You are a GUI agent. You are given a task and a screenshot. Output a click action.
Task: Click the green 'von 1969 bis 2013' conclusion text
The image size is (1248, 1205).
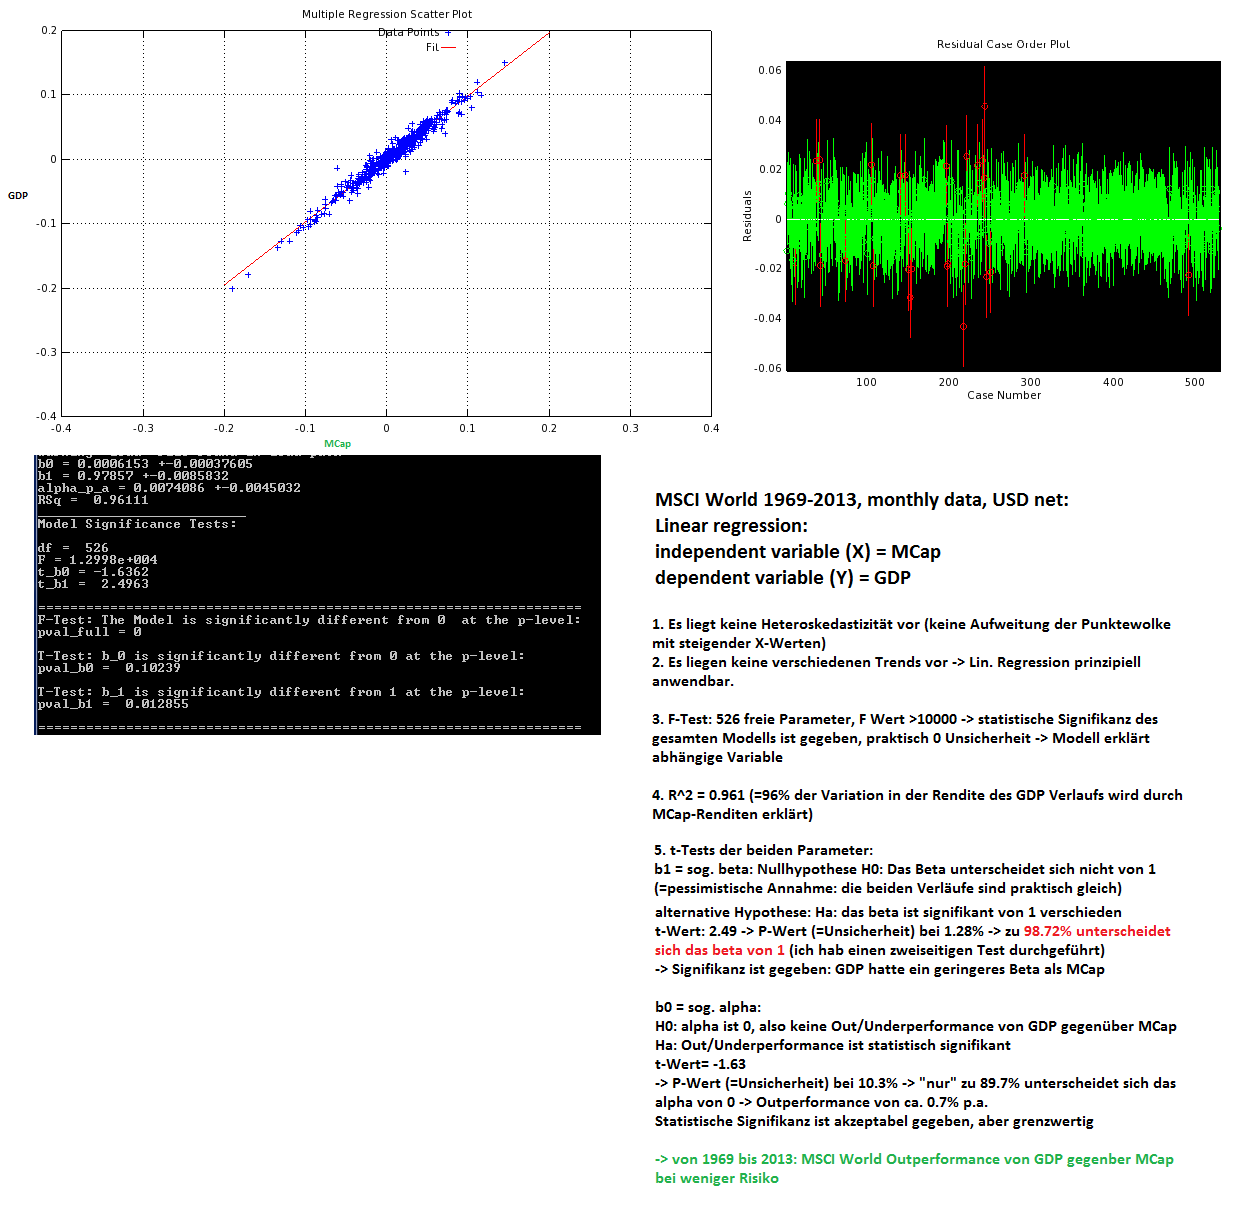pyautogui.click(x=914, y=1168)
